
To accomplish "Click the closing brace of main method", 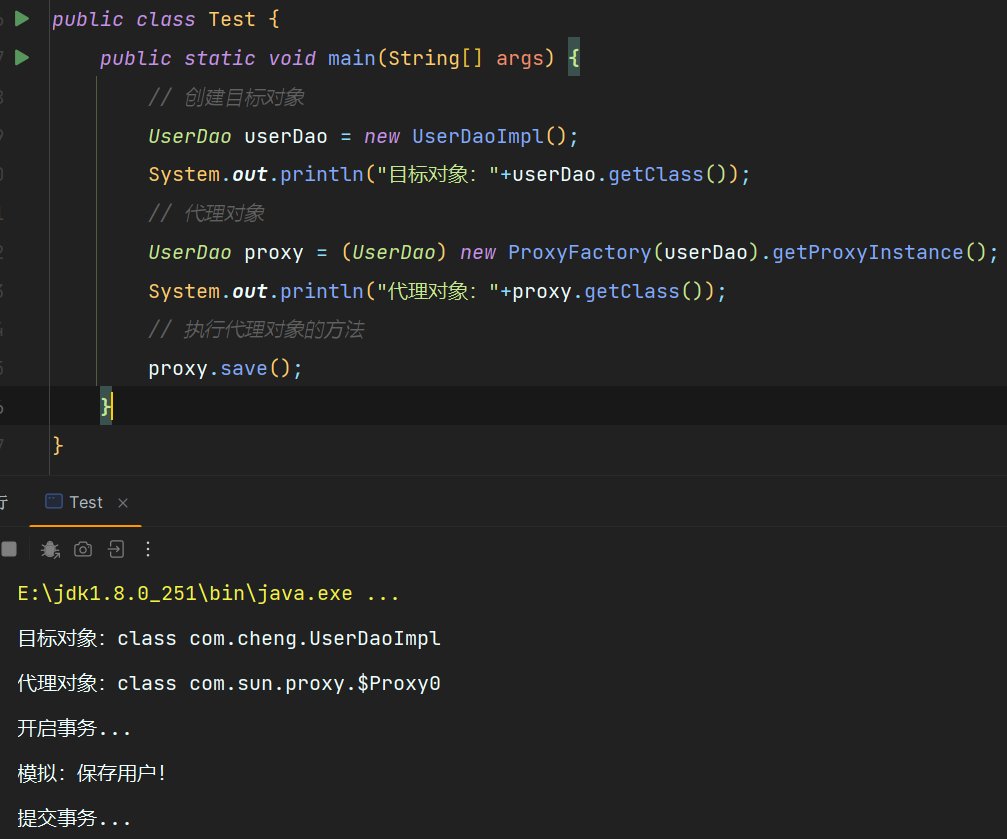I will [x=105, y=406].
